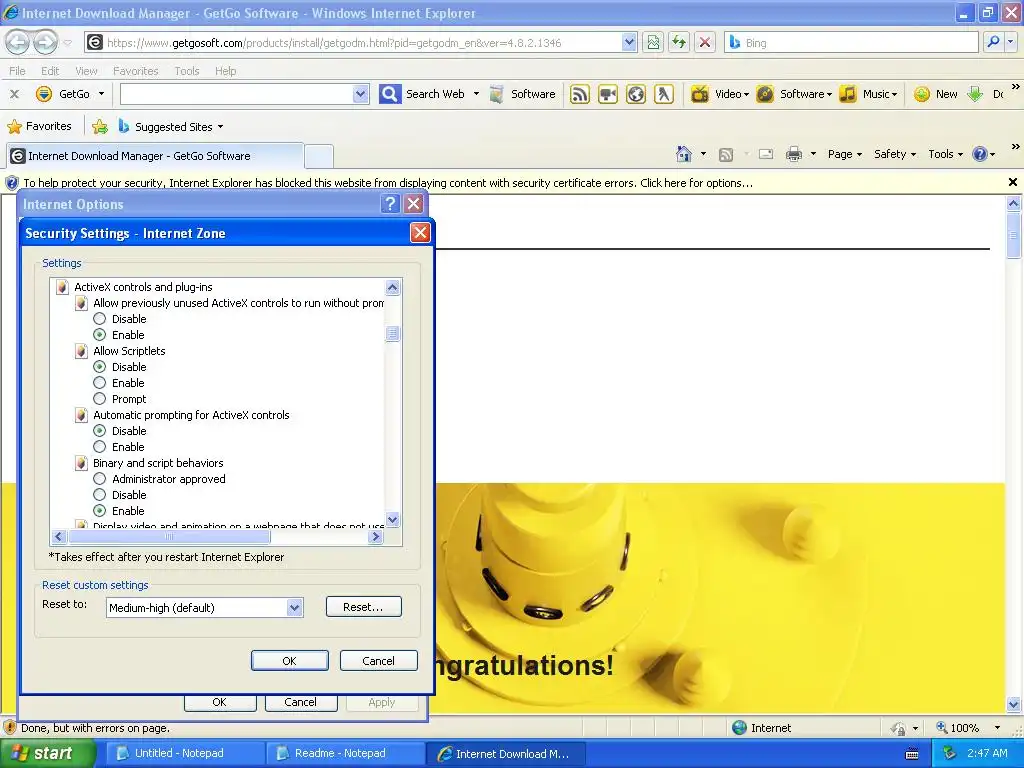Viewport: 1024px width, 768px height.
Task: Click the Refresh page icon
Action: pos(679,42)
